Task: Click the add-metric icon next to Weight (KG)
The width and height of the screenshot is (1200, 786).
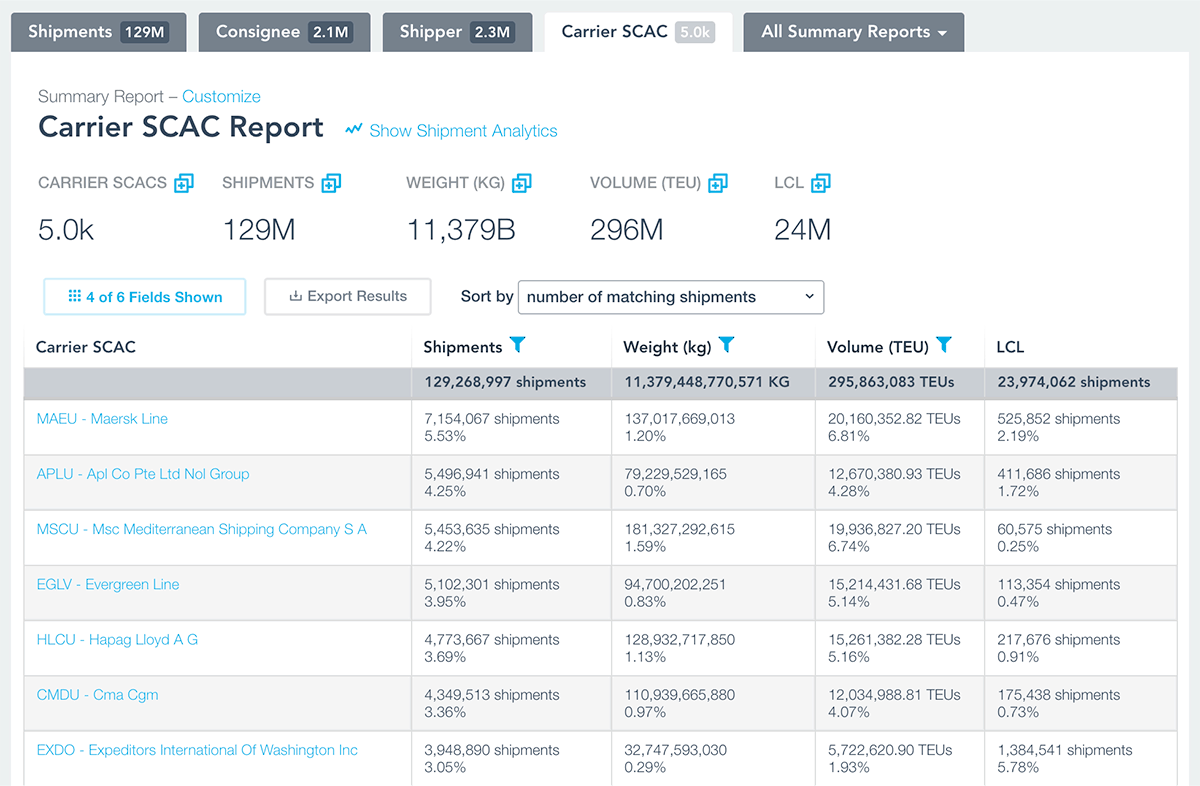Action: pos(521,183)
